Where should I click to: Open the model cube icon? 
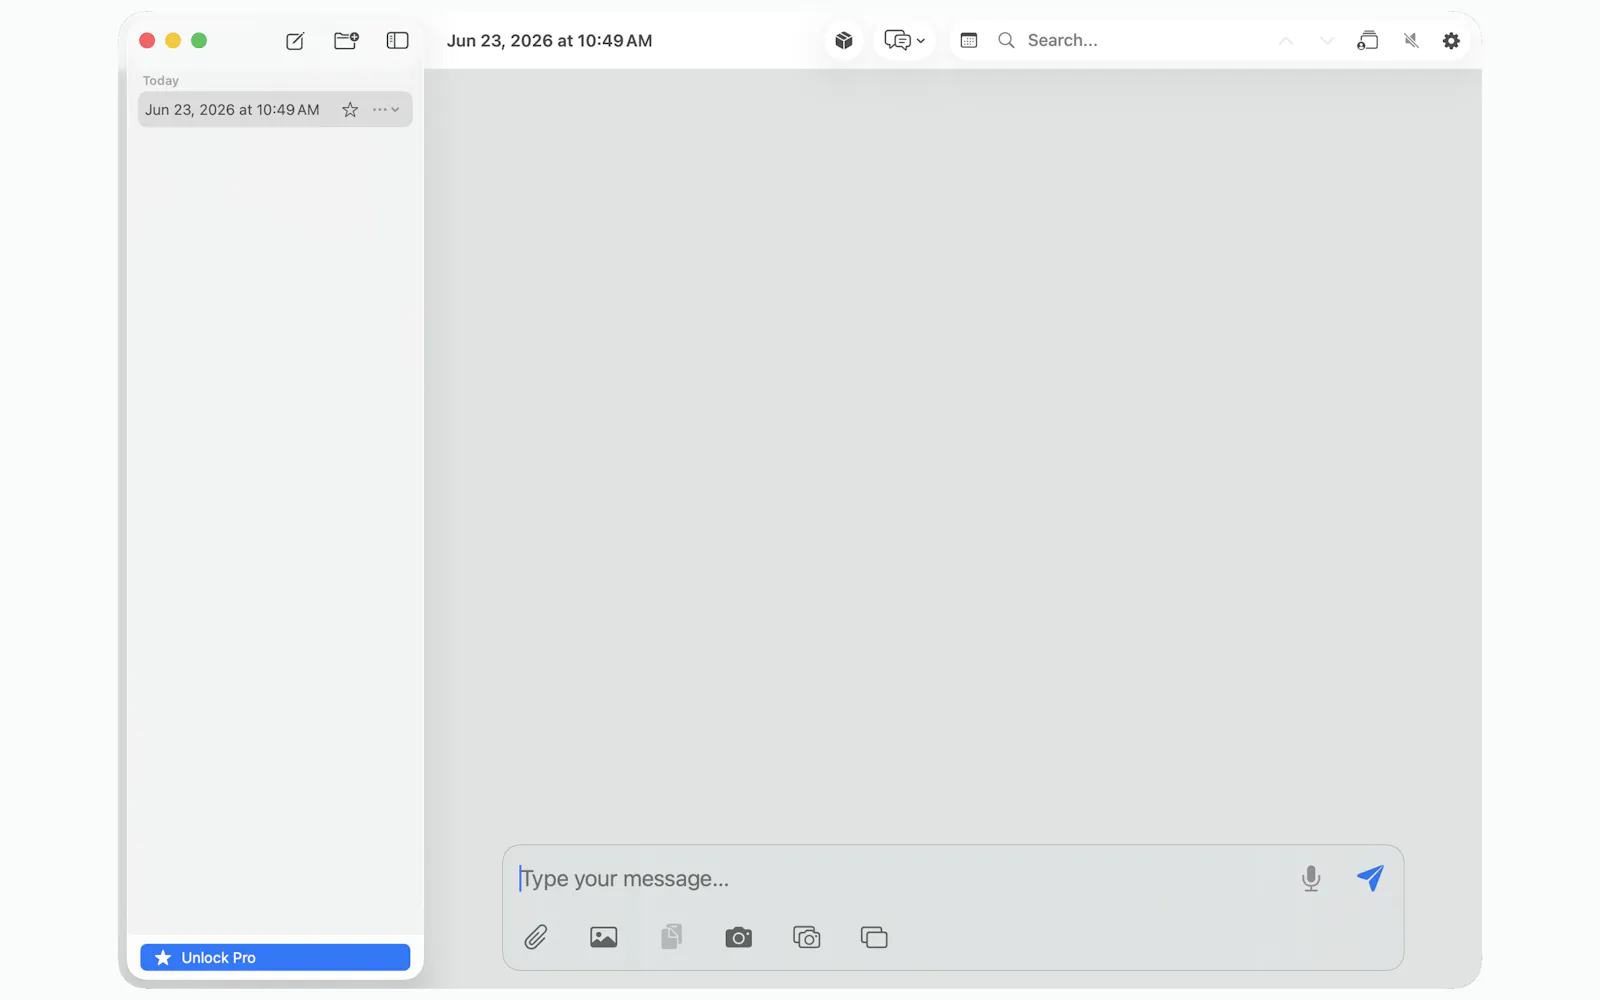(844, 41)
